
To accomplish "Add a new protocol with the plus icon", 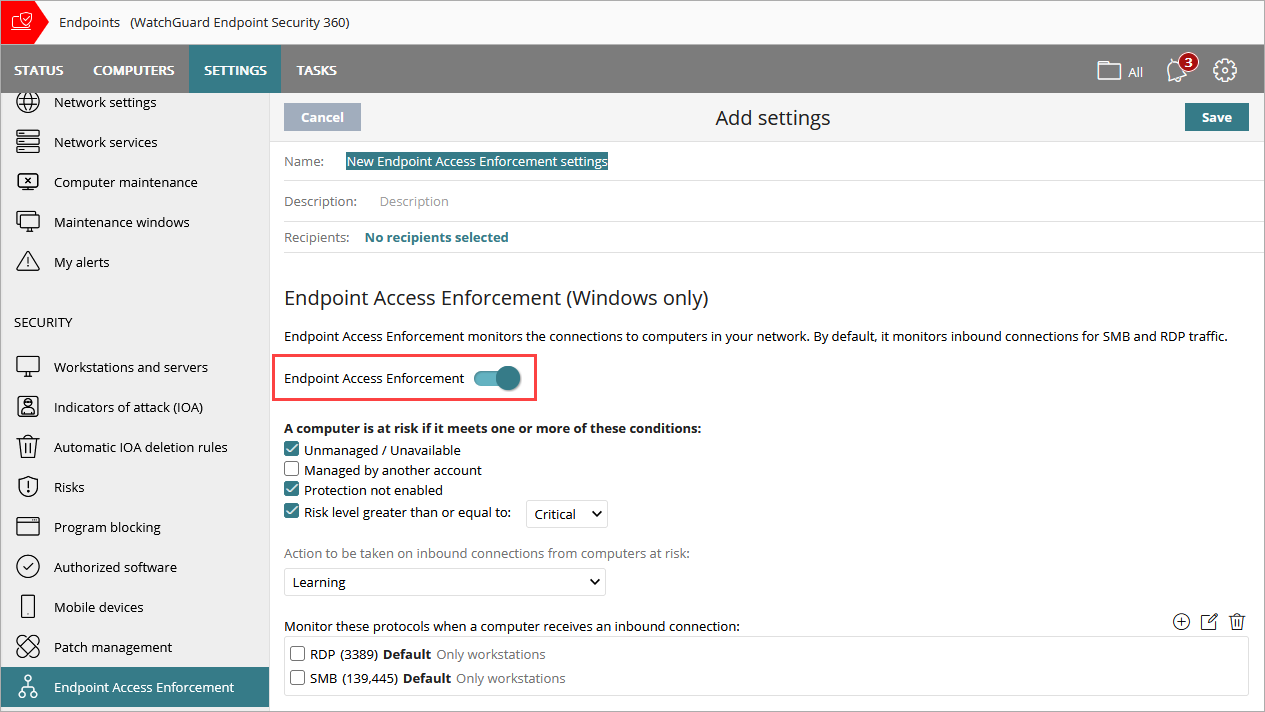I will 1181,621.
